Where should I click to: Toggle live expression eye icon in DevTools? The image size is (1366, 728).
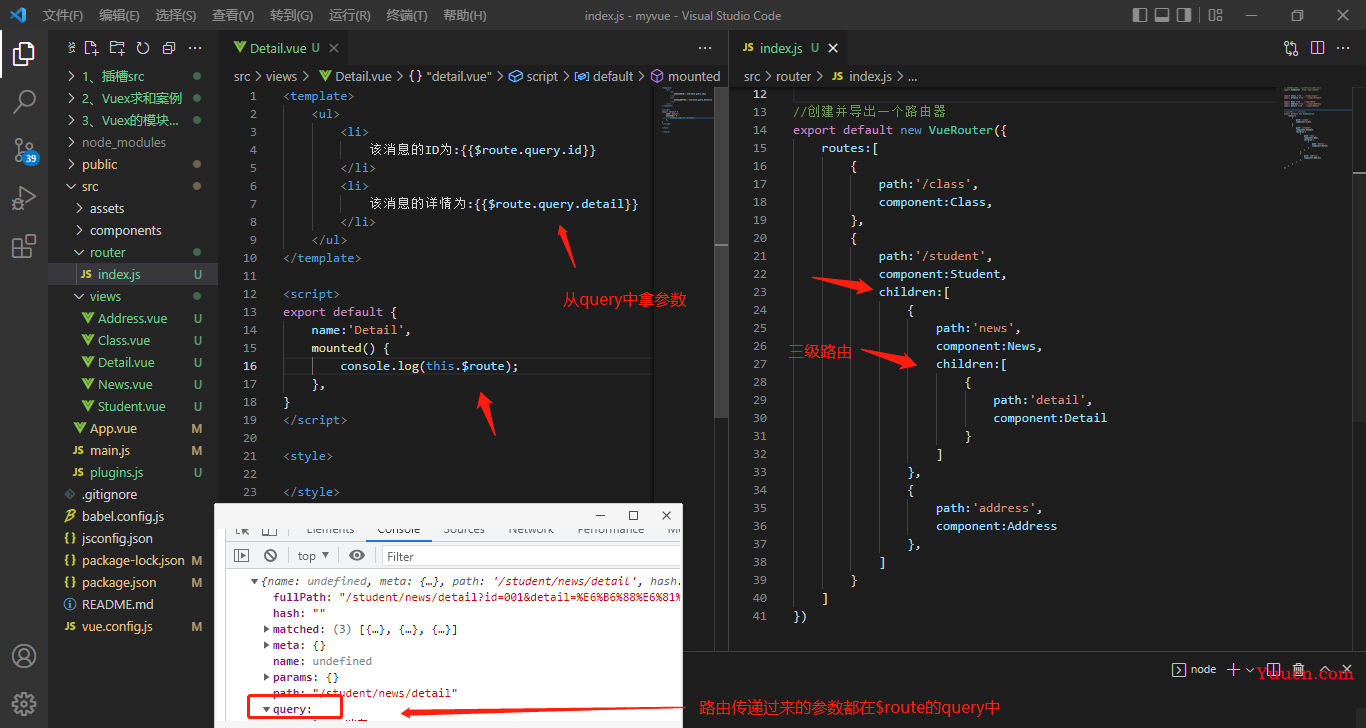[x=357, y=556]
